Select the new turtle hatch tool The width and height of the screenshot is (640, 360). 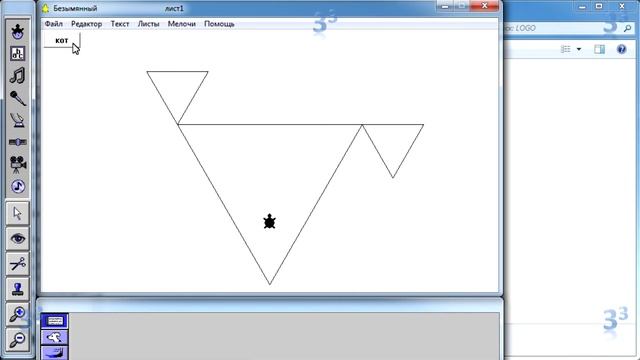coord(18,31)
